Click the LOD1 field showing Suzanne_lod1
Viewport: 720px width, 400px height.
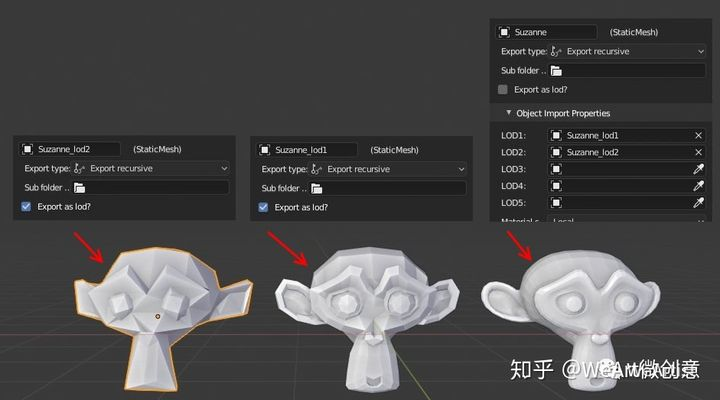pyautogui.click(x=626, y=135)
